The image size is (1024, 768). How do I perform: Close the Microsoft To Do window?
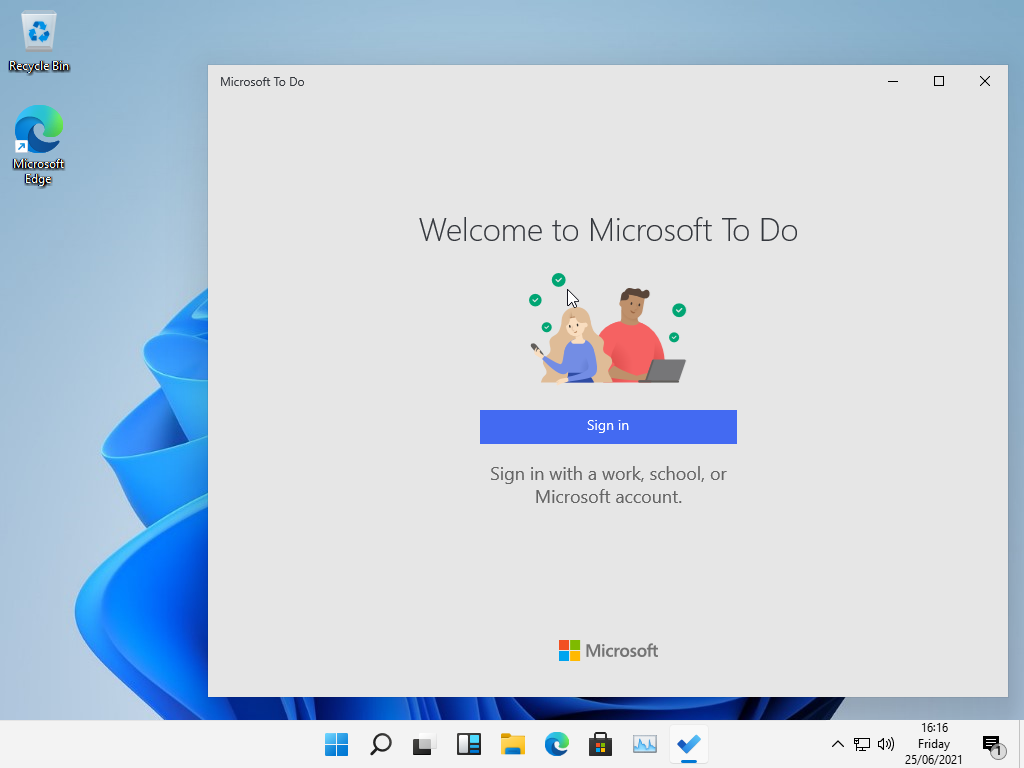985,82
